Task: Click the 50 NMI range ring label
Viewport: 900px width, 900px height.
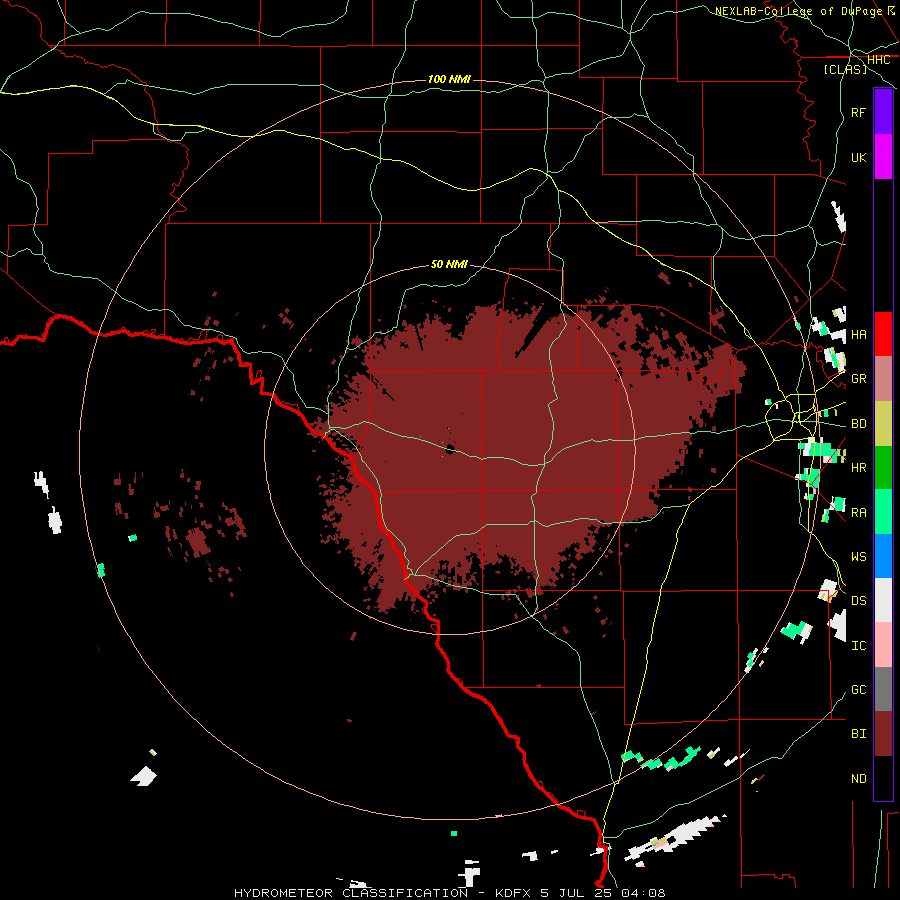Action: 449,264
